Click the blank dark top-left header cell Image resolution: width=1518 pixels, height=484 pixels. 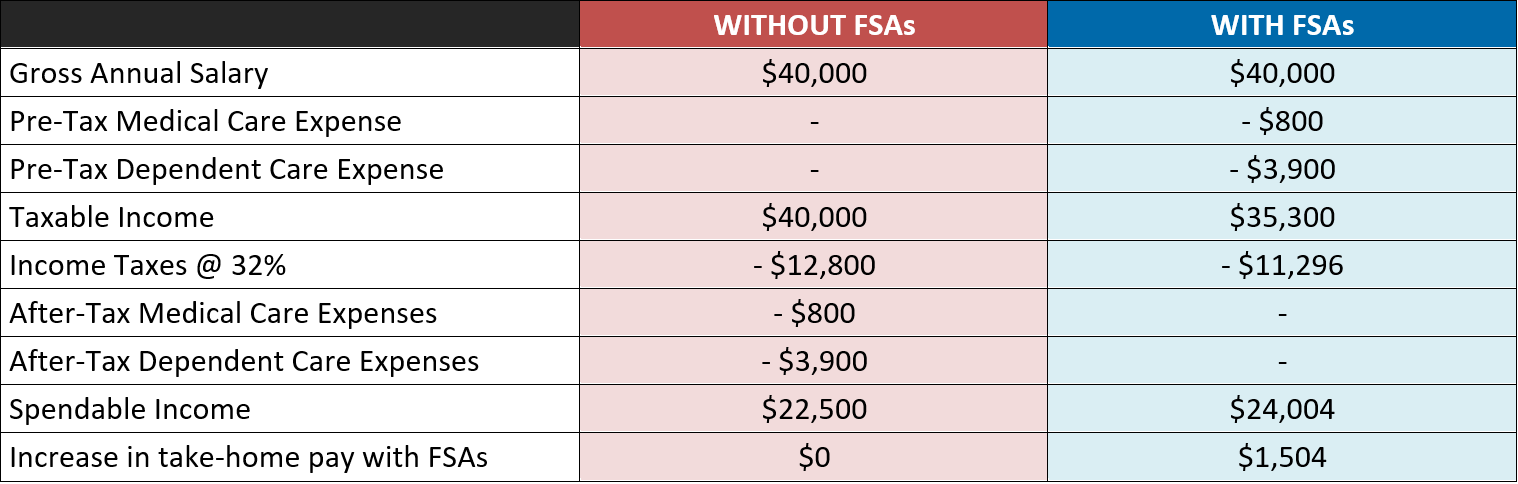tap(290, 25)
